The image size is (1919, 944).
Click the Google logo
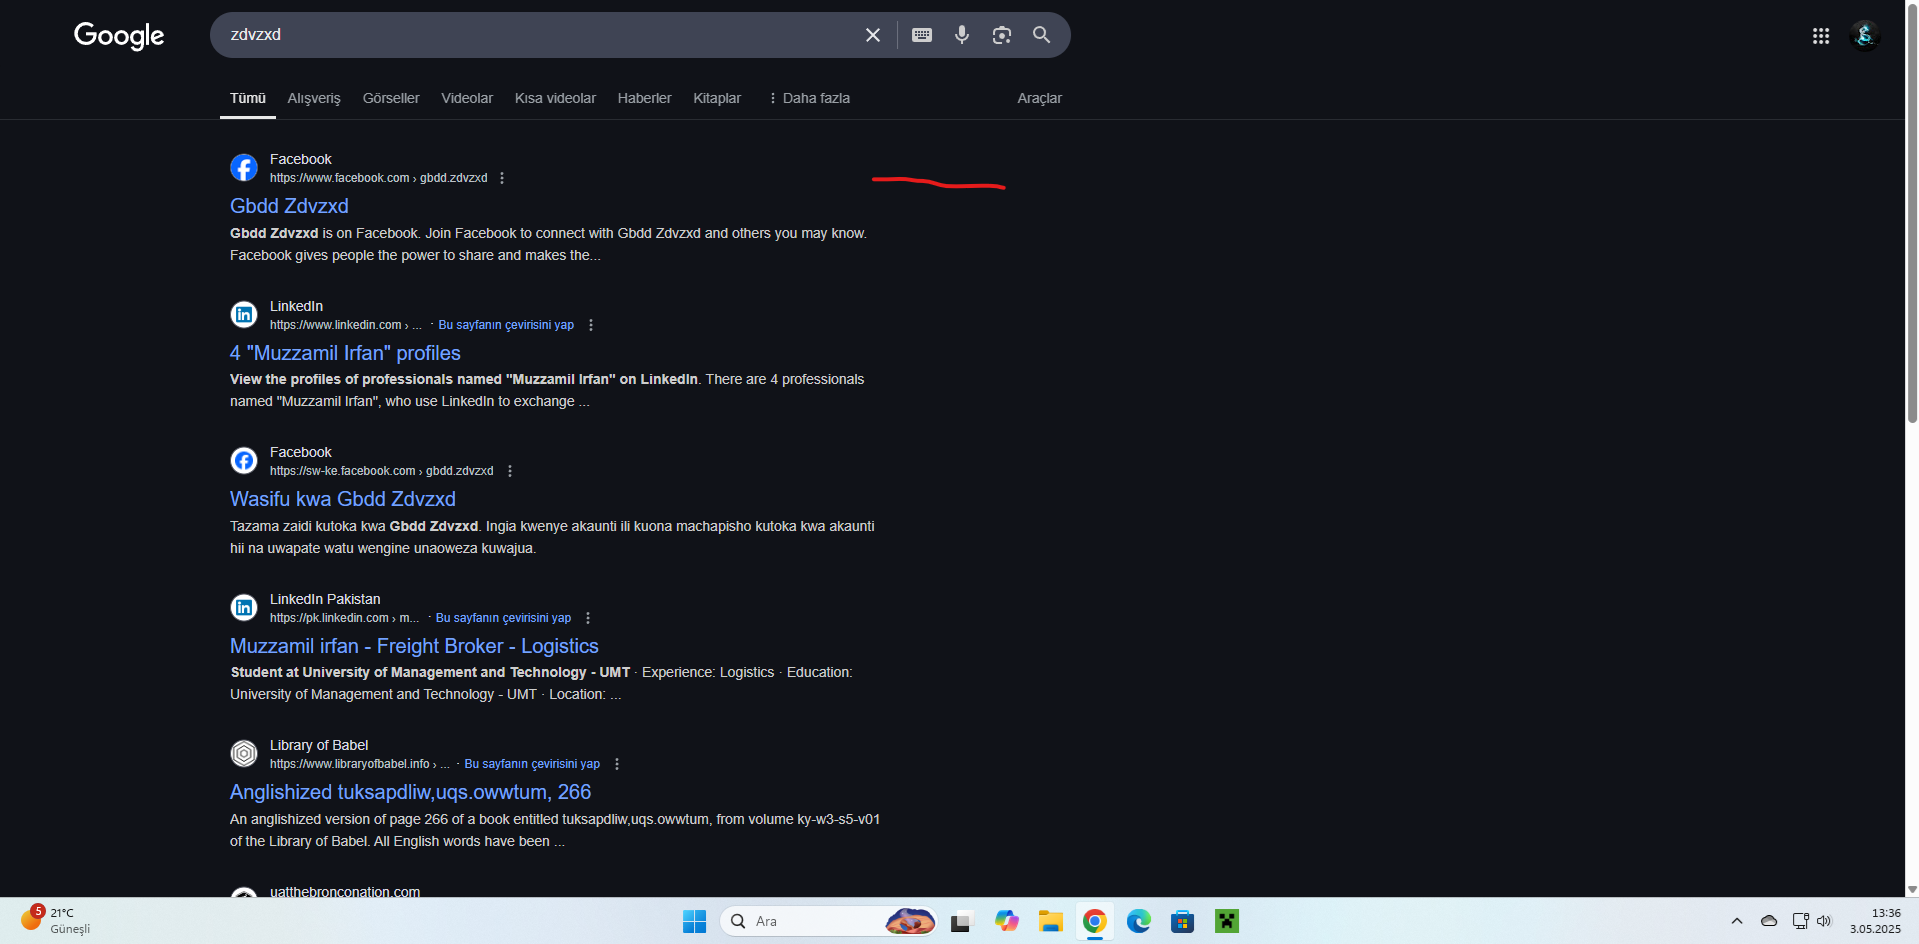pyautogui.click(x=119, y=36)
